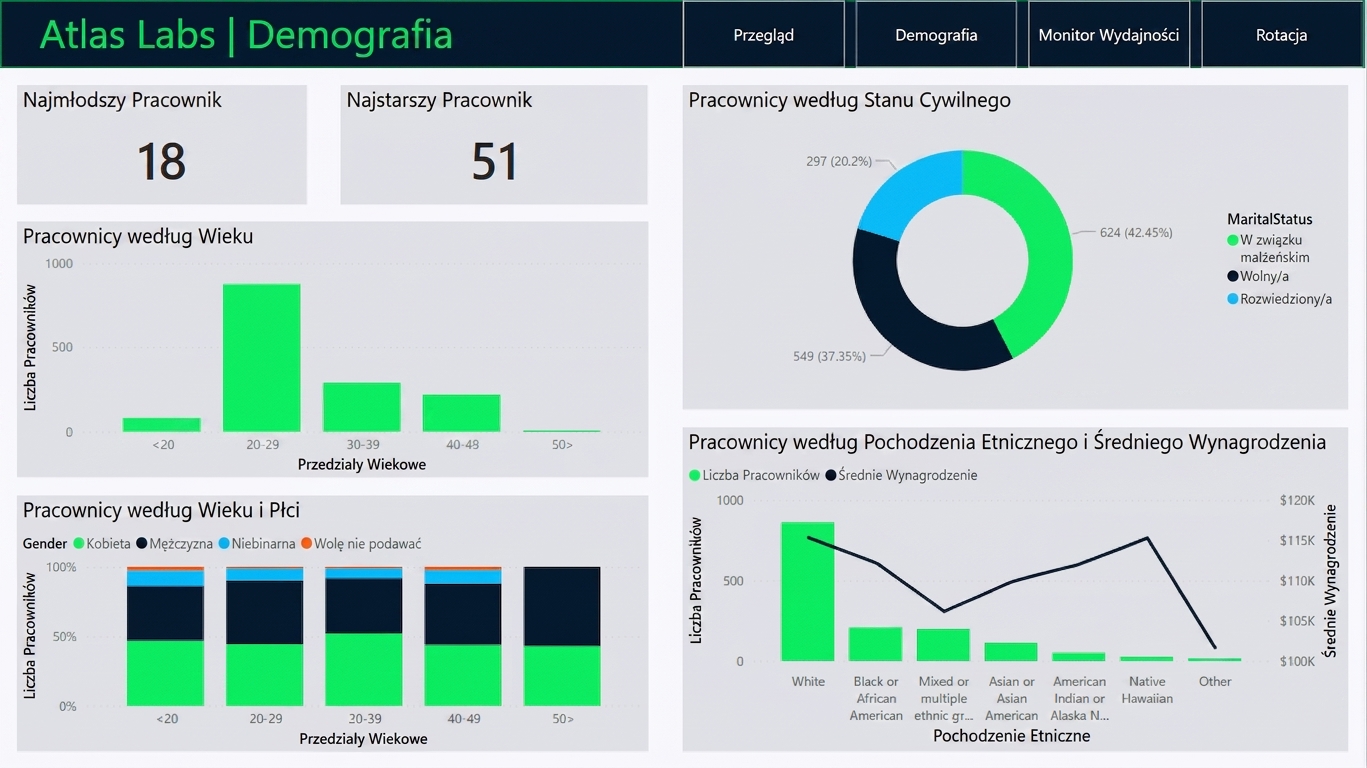The width and height of the screenshot is (1367, 768).
Task: Click the Other ethnicity axis label
Action: point(1215,681)
